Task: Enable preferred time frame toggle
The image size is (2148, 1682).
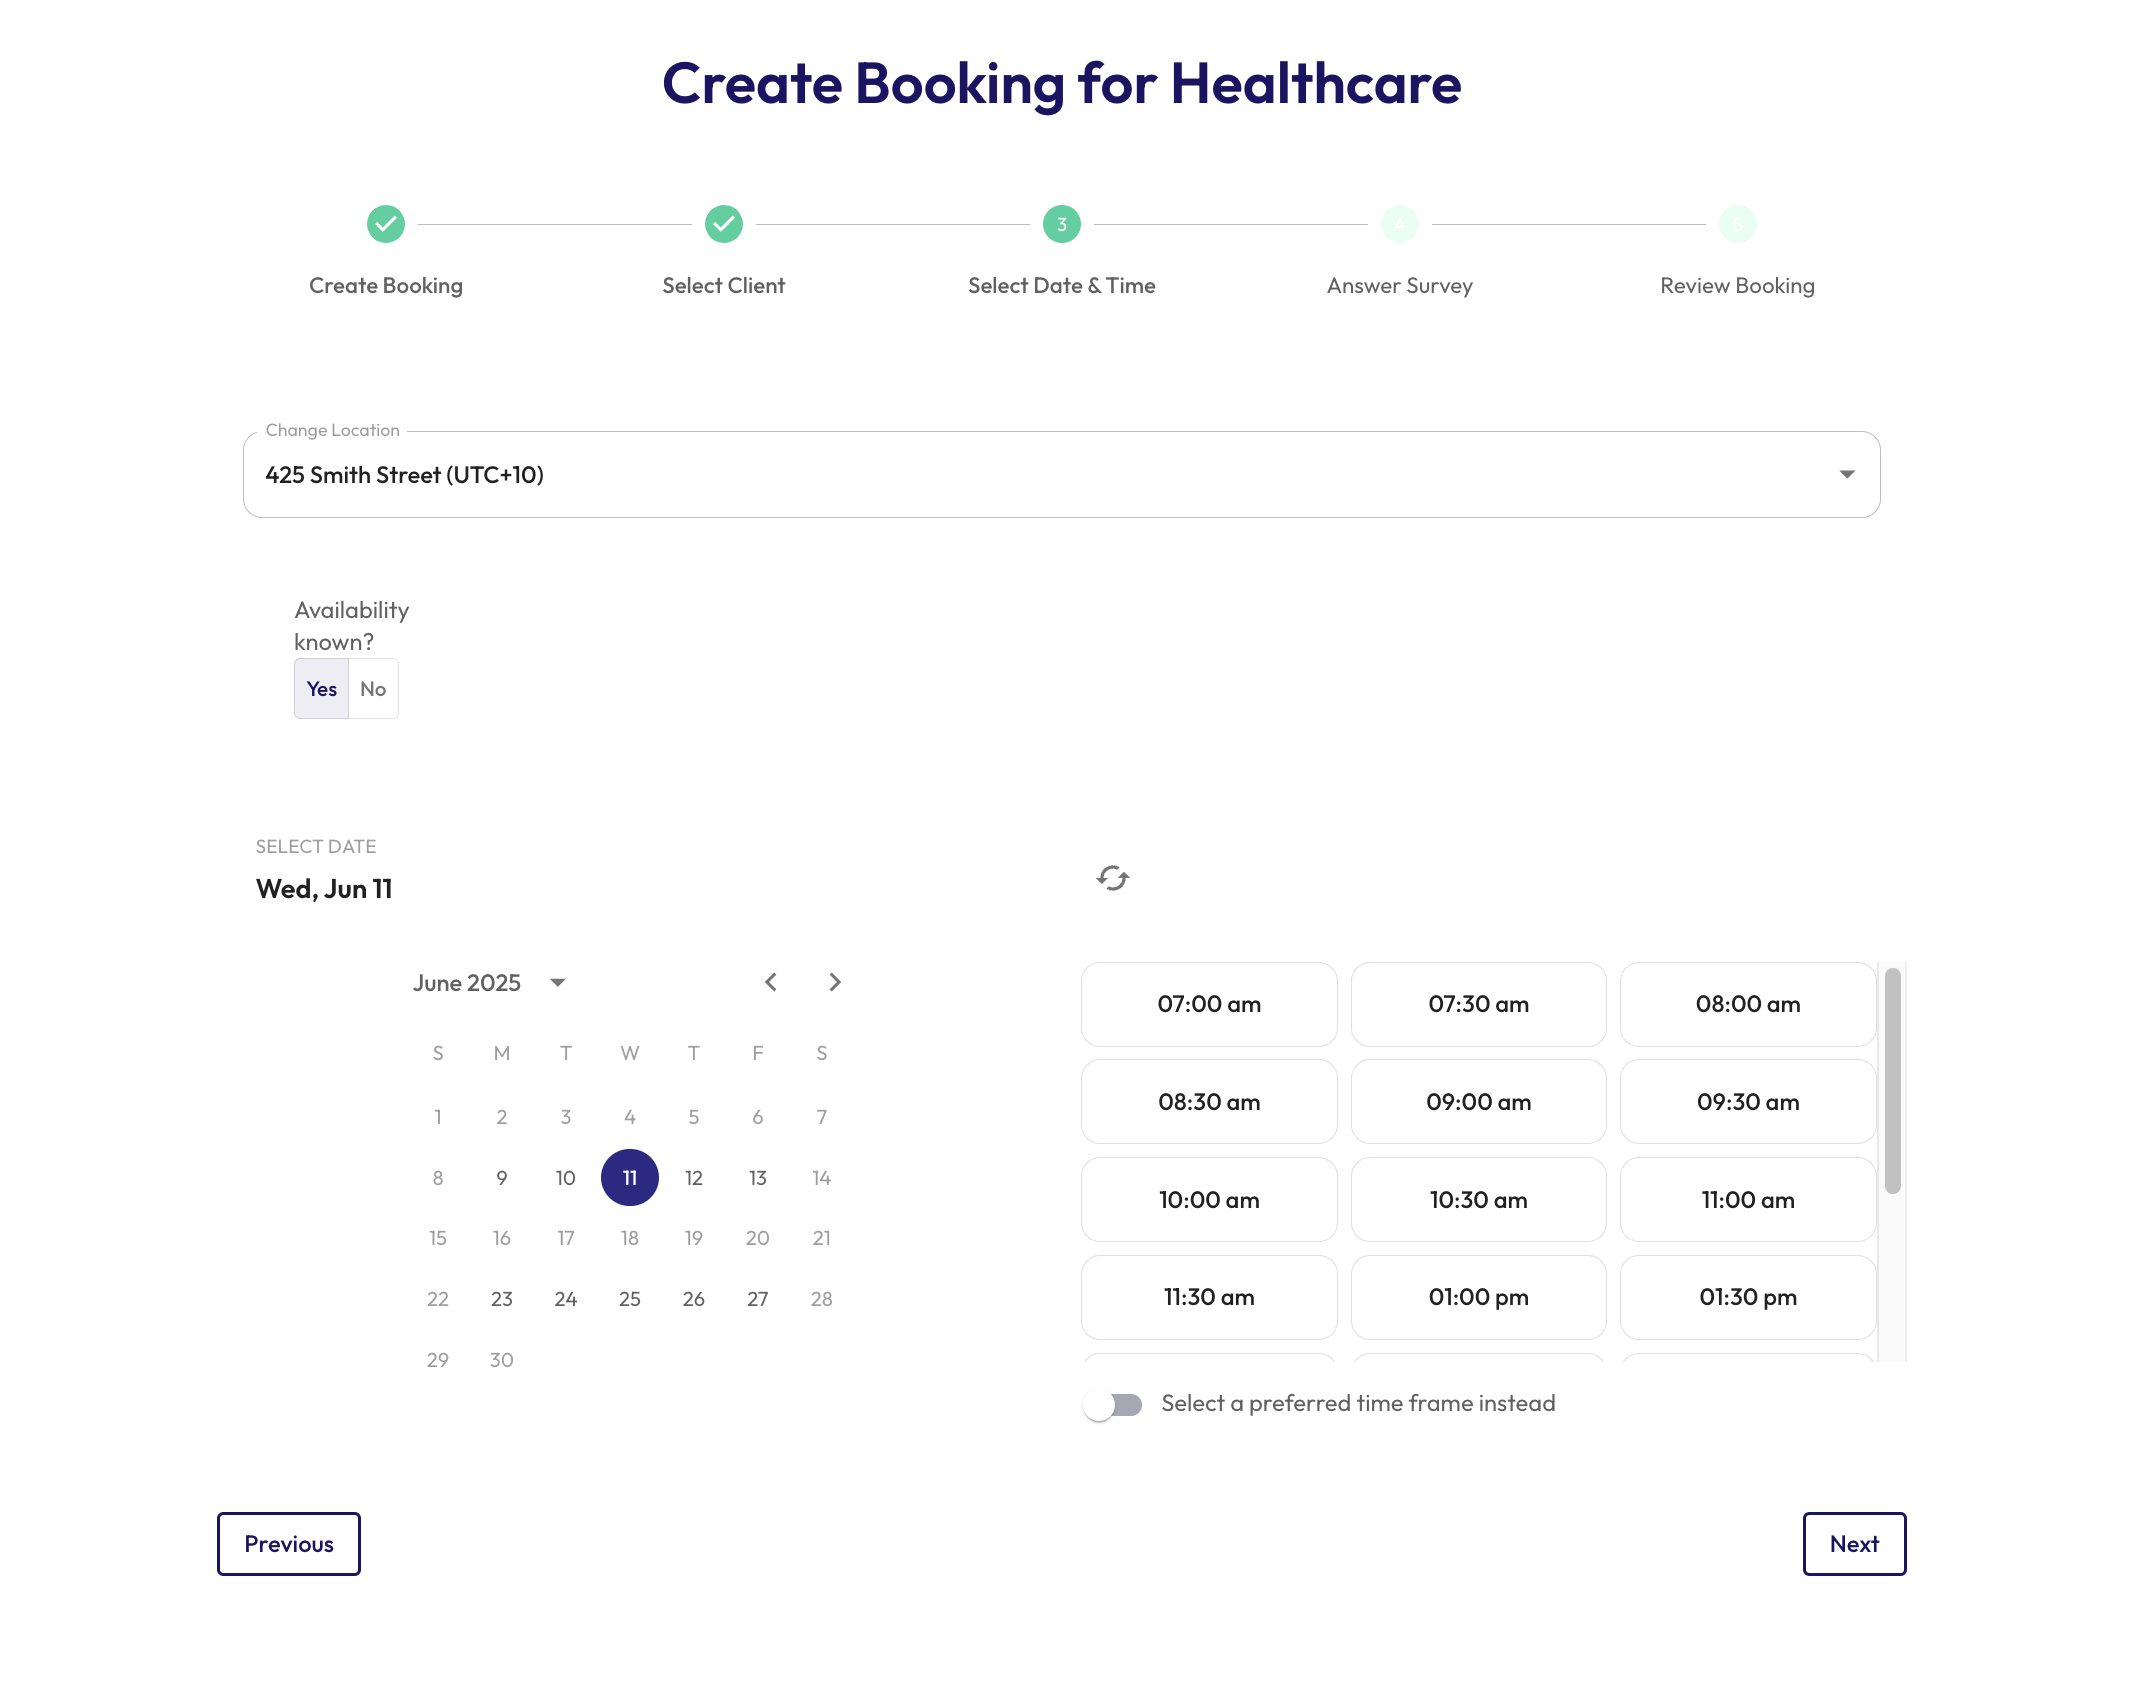Action: tap(1113, 1405)
